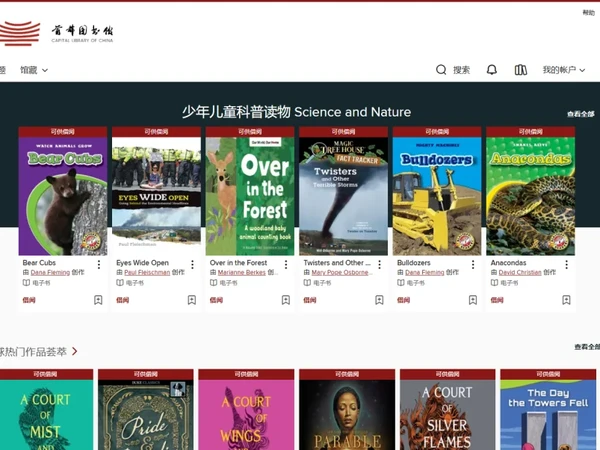Open the Bear Cubs title link
The image size is (600, 450).
pyautogui.click(x=39, y=263)
